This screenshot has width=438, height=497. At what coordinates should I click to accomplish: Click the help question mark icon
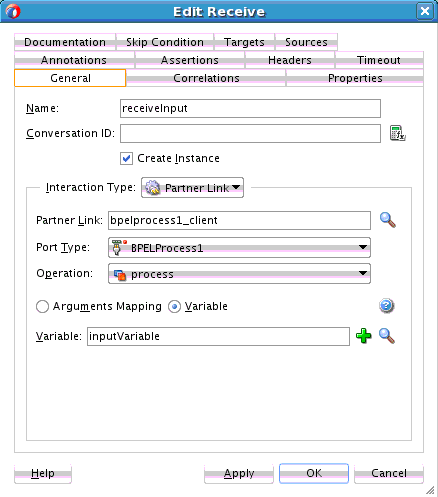coord(386,305)
